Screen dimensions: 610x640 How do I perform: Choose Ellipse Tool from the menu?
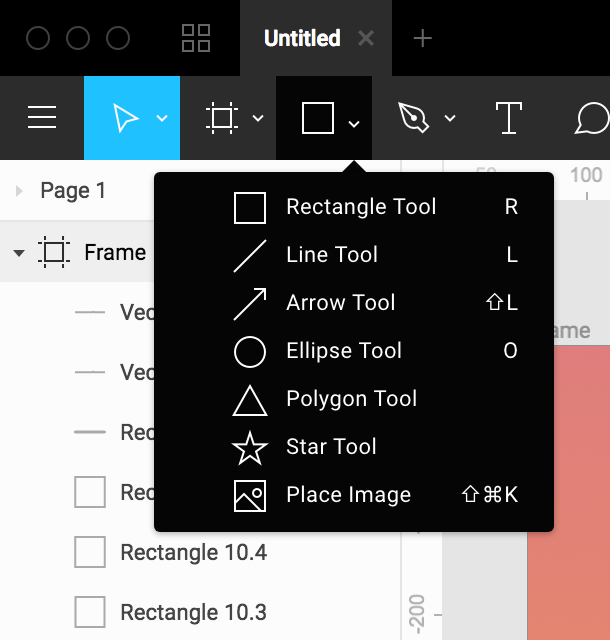point(344,351)
